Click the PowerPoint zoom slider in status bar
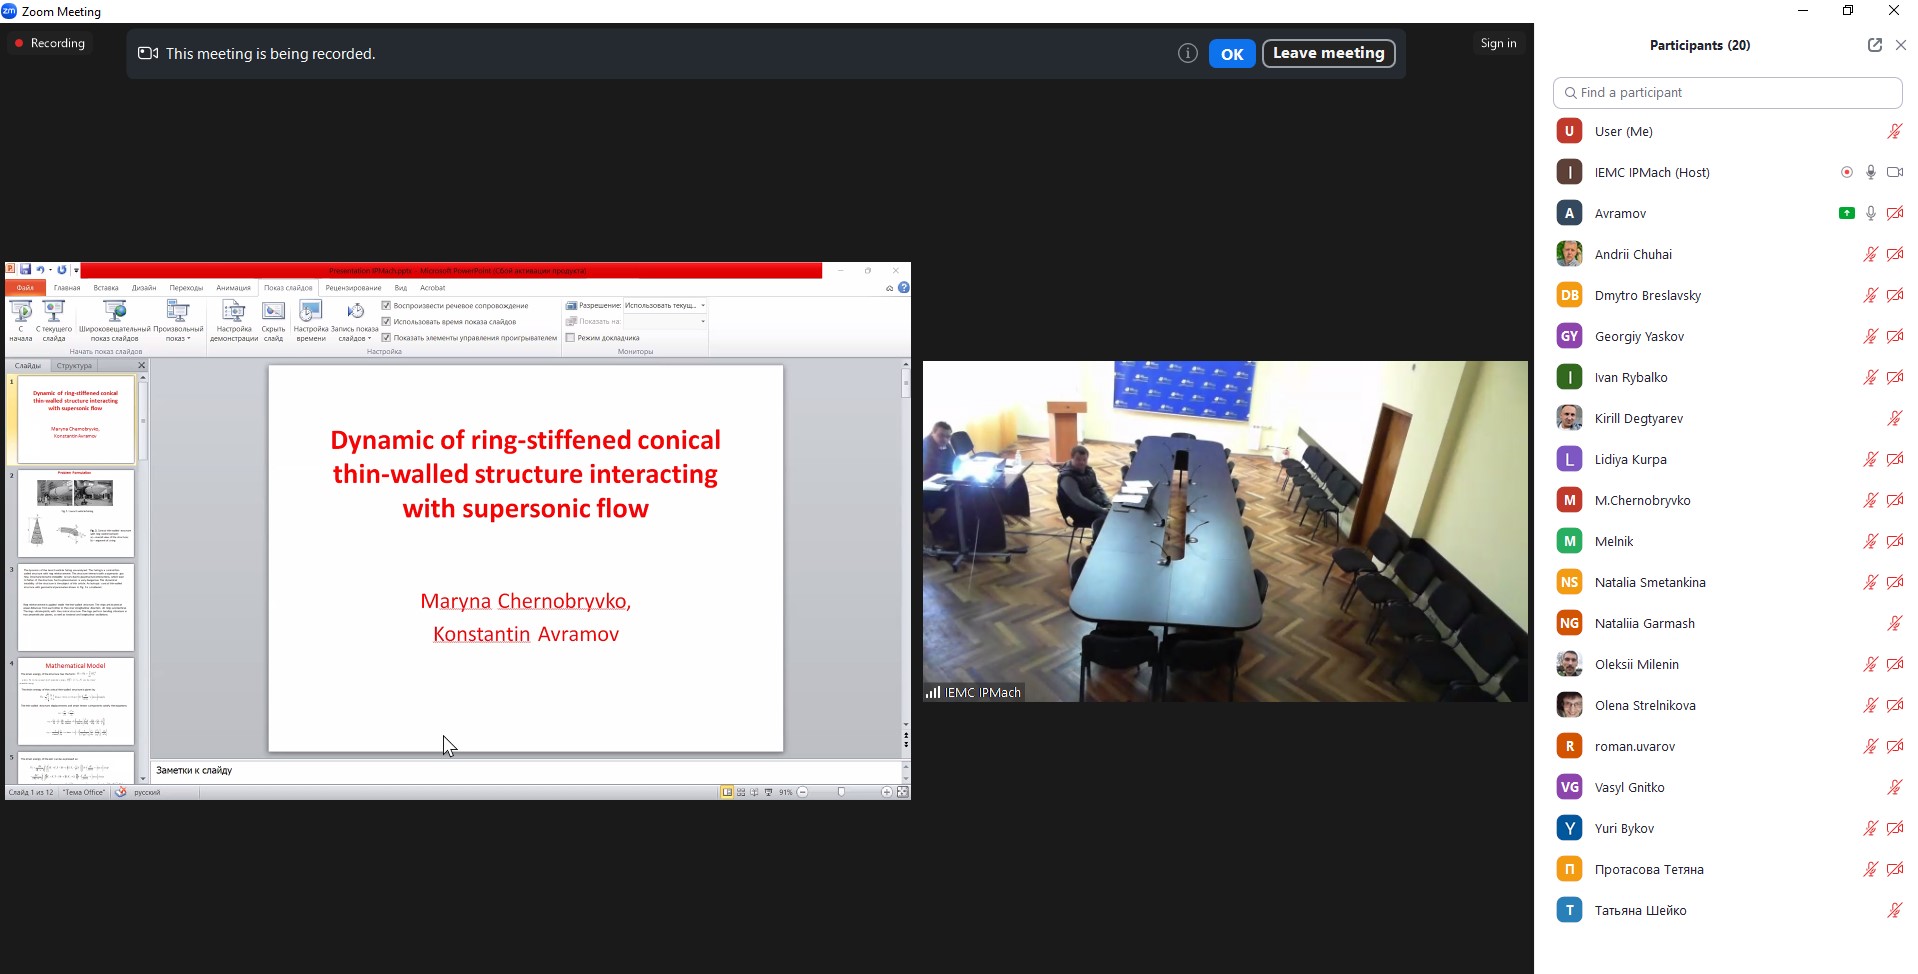Screen dimensions: 1918x974 pyautogui.click(x=843, y=792)
